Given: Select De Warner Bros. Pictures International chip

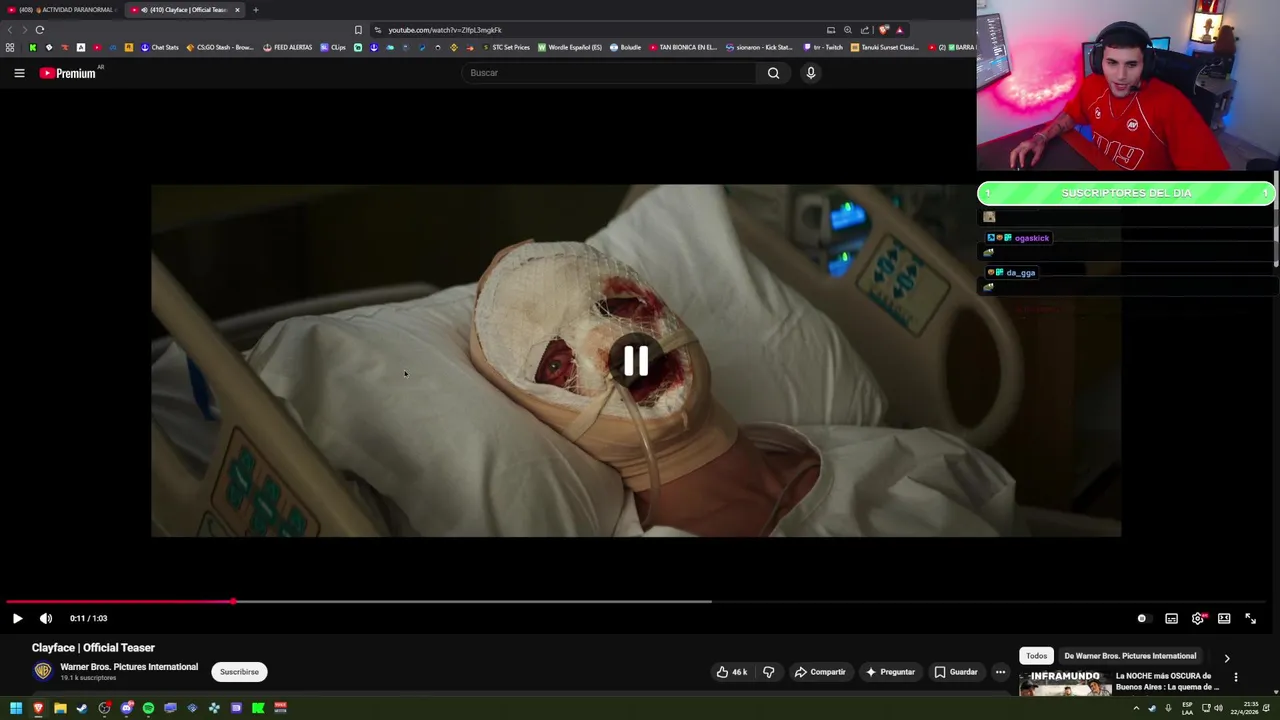Looking at the screenshot, I should (x=1130, y=656).
